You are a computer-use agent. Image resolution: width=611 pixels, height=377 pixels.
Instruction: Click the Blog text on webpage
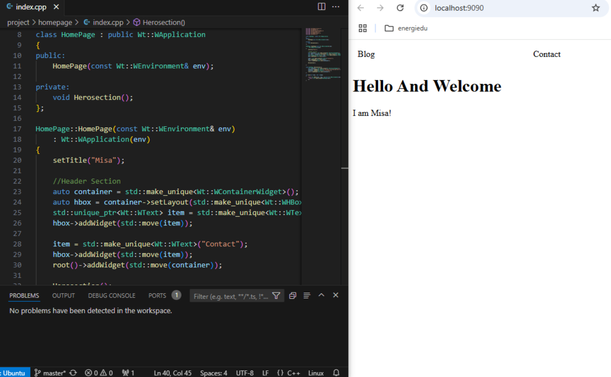(366, 54)
